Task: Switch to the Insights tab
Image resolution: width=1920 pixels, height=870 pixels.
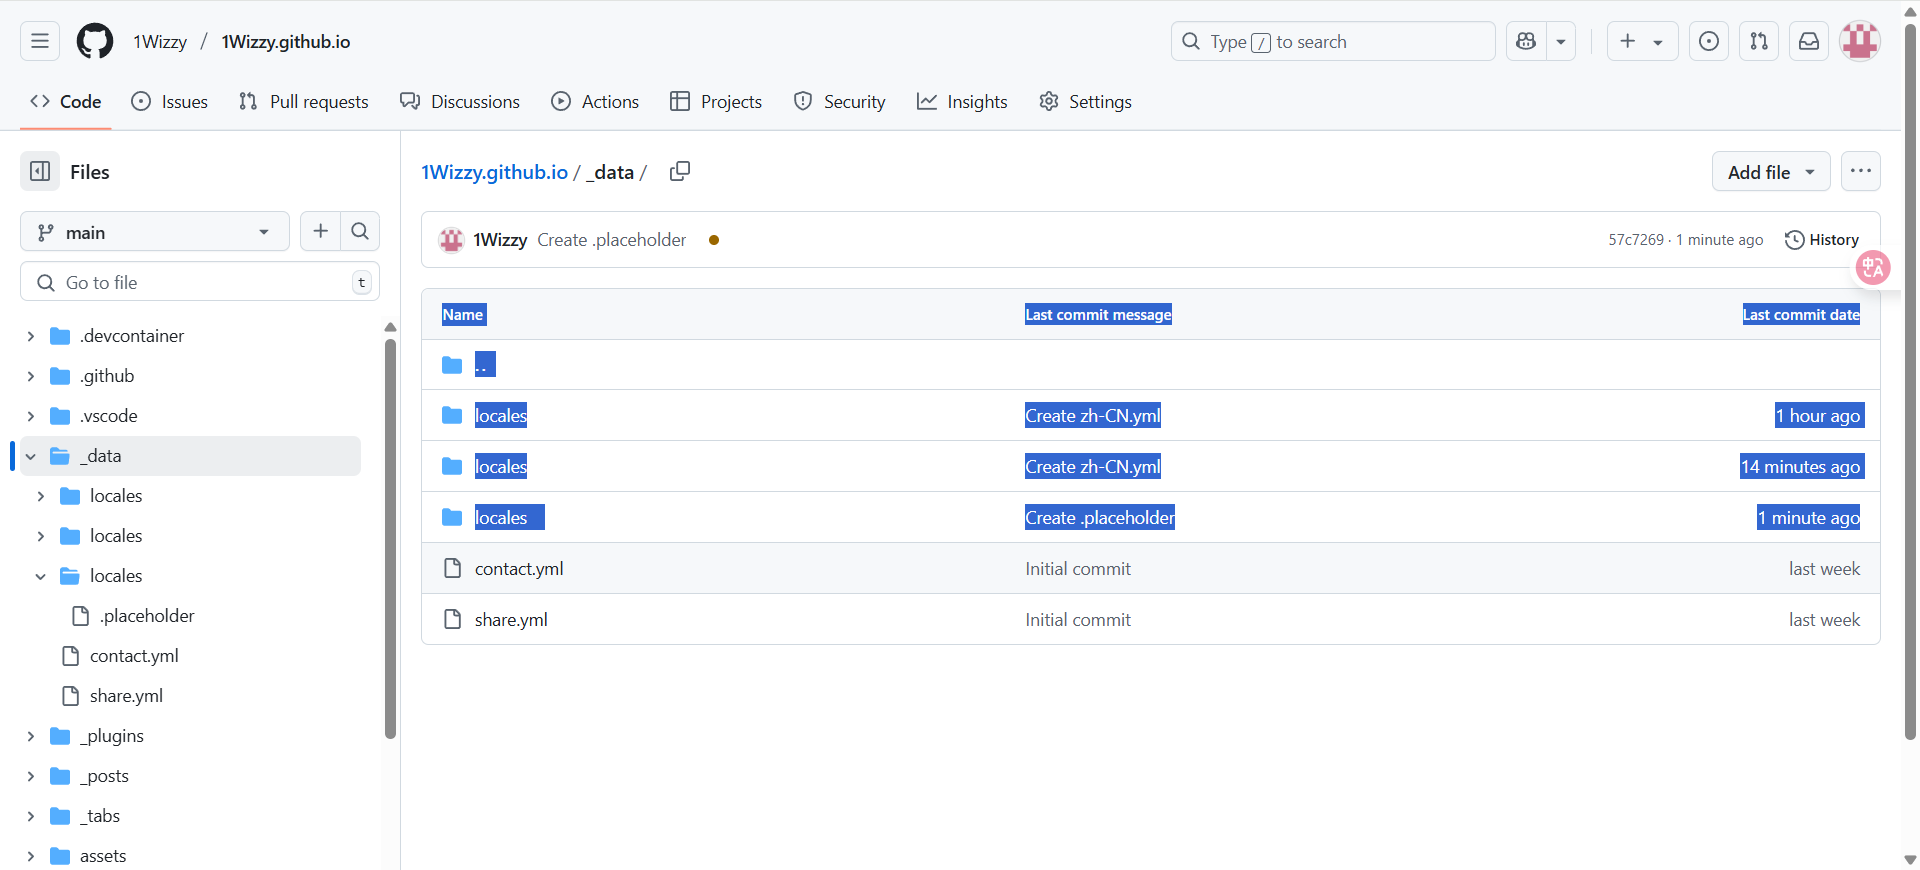Action: click(x=962, y=101)
